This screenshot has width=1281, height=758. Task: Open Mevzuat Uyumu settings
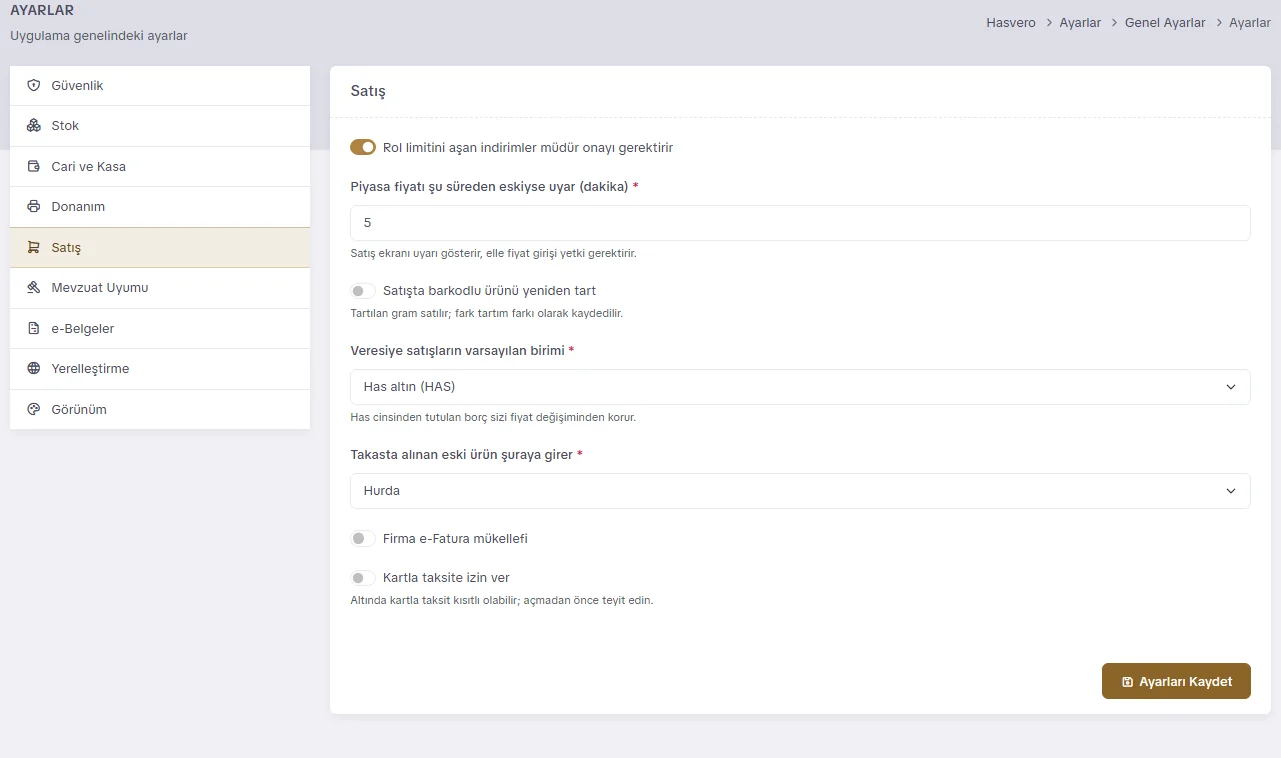click(x=160, y=288)
